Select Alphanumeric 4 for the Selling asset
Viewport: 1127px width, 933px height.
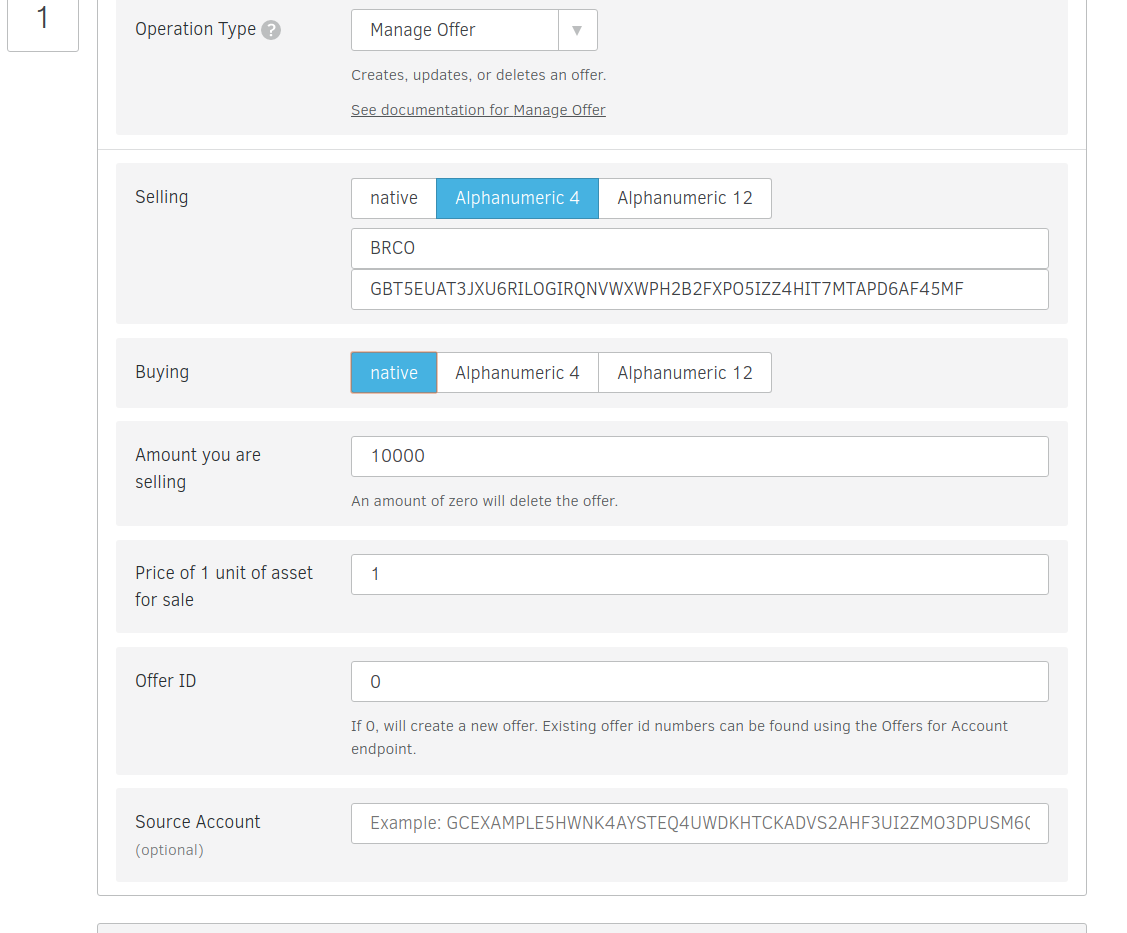coord(517,198)
